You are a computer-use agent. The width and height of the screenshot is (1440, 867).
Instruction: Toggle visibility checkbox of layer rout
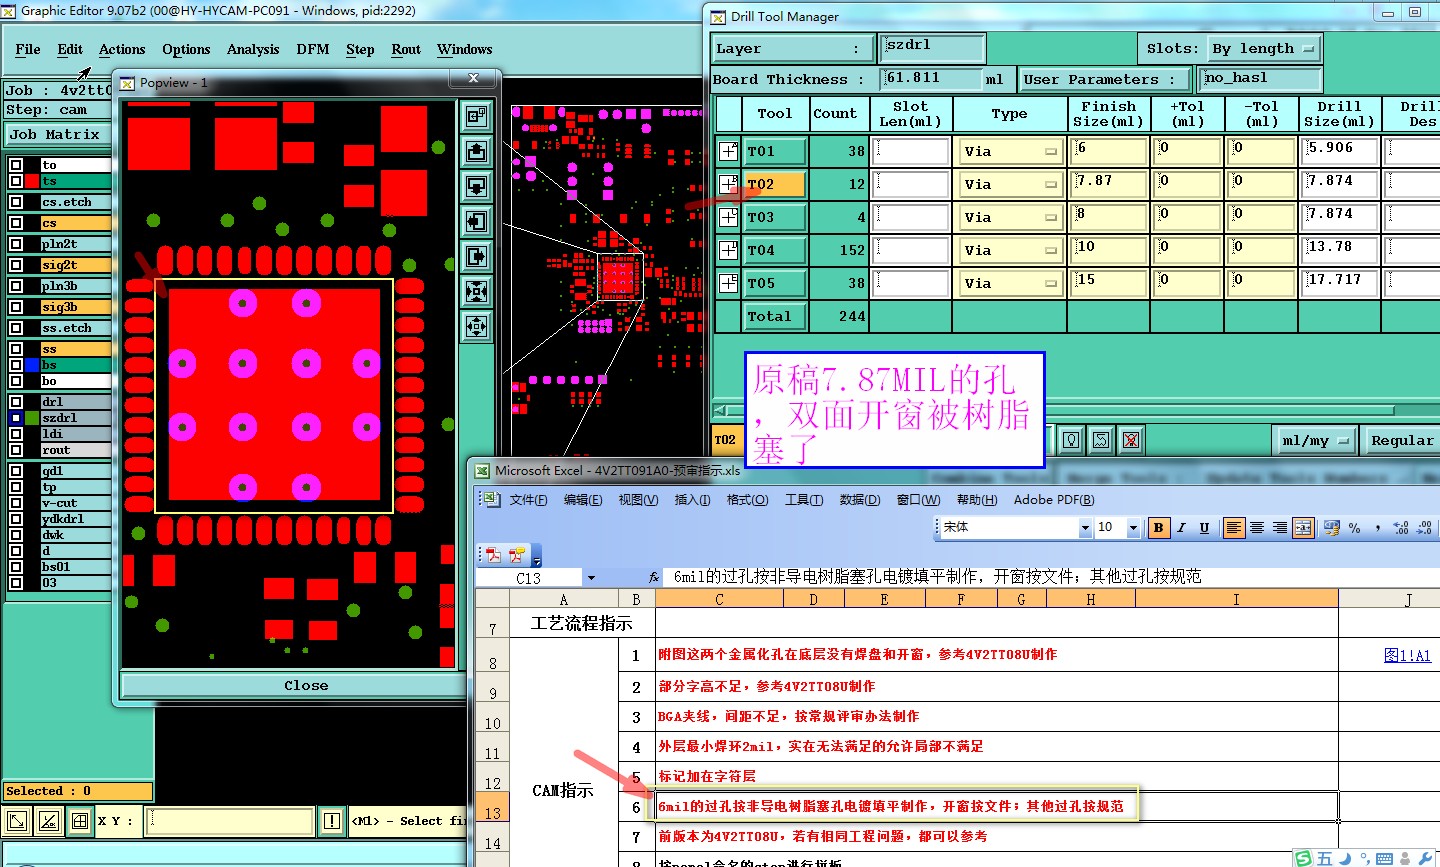click(x=16, y=450)
